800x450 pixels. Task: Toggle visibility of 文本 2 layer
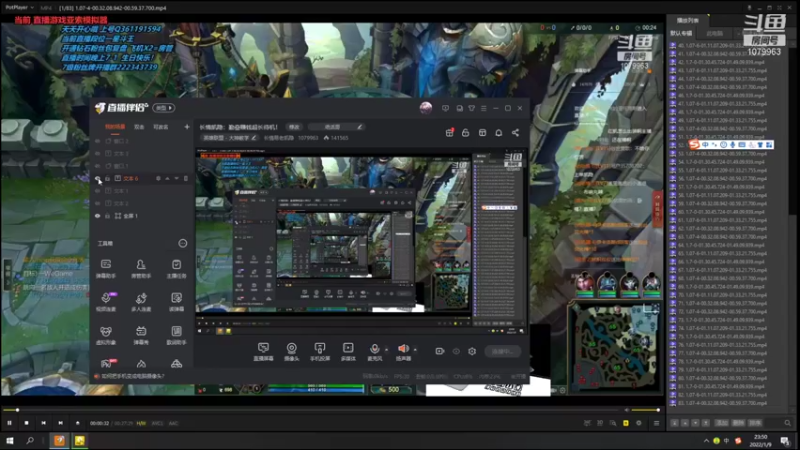click(97, 203)
